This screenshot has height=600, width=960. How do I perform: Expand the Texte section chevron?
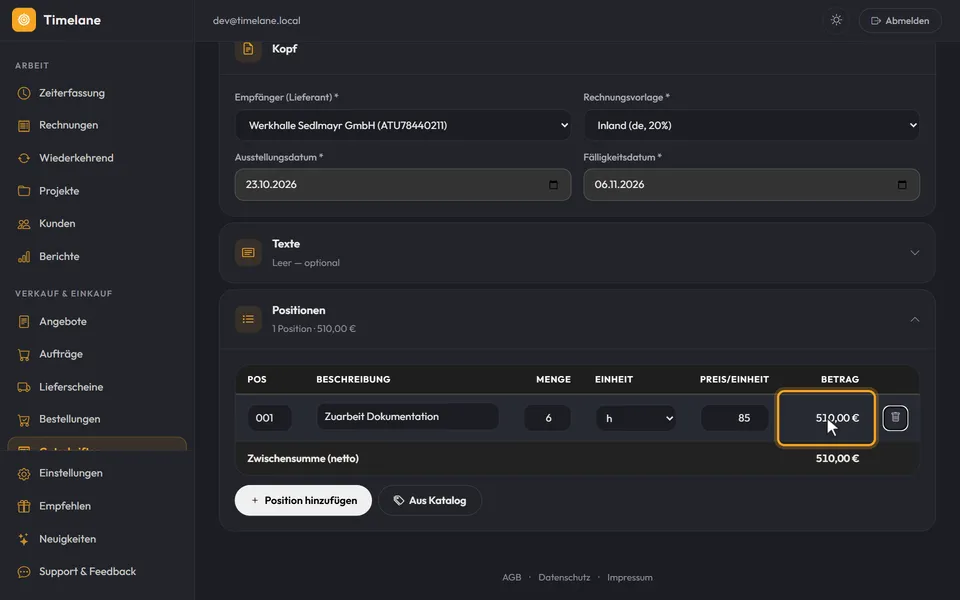coord(914,252)
